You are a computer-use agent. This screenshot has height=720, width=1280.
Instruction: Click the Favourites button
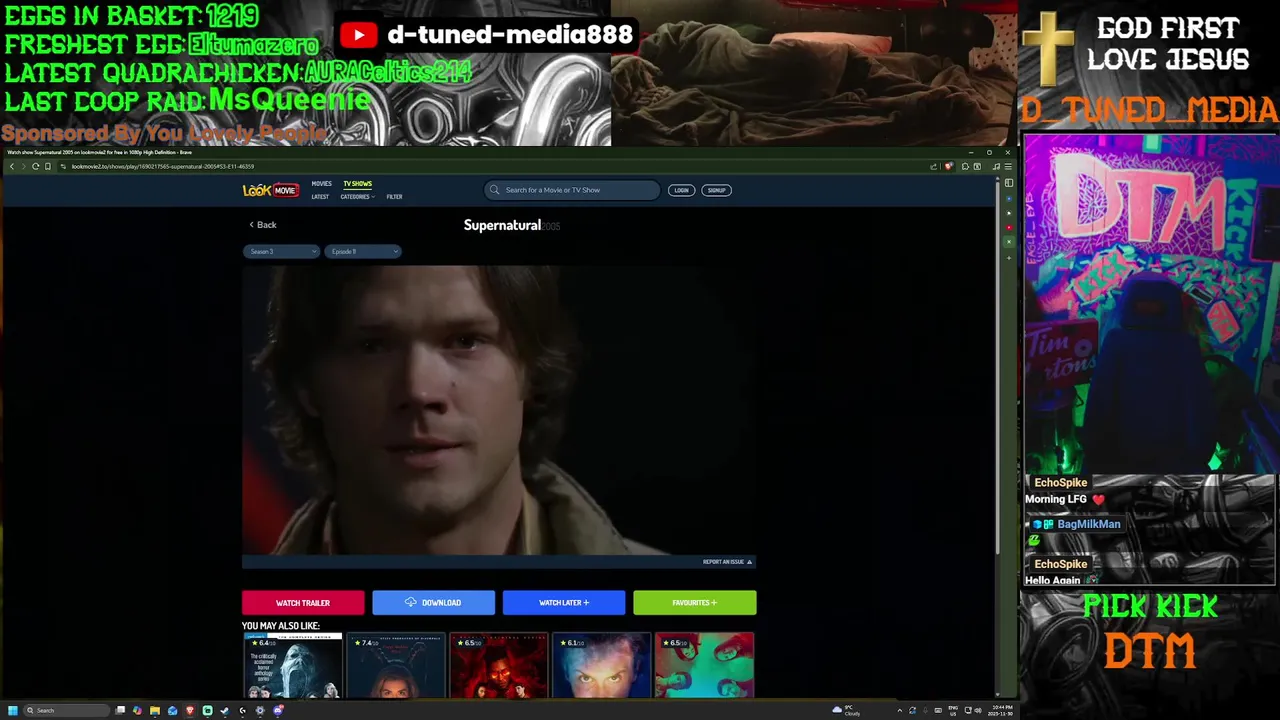(x=695, y=603)
